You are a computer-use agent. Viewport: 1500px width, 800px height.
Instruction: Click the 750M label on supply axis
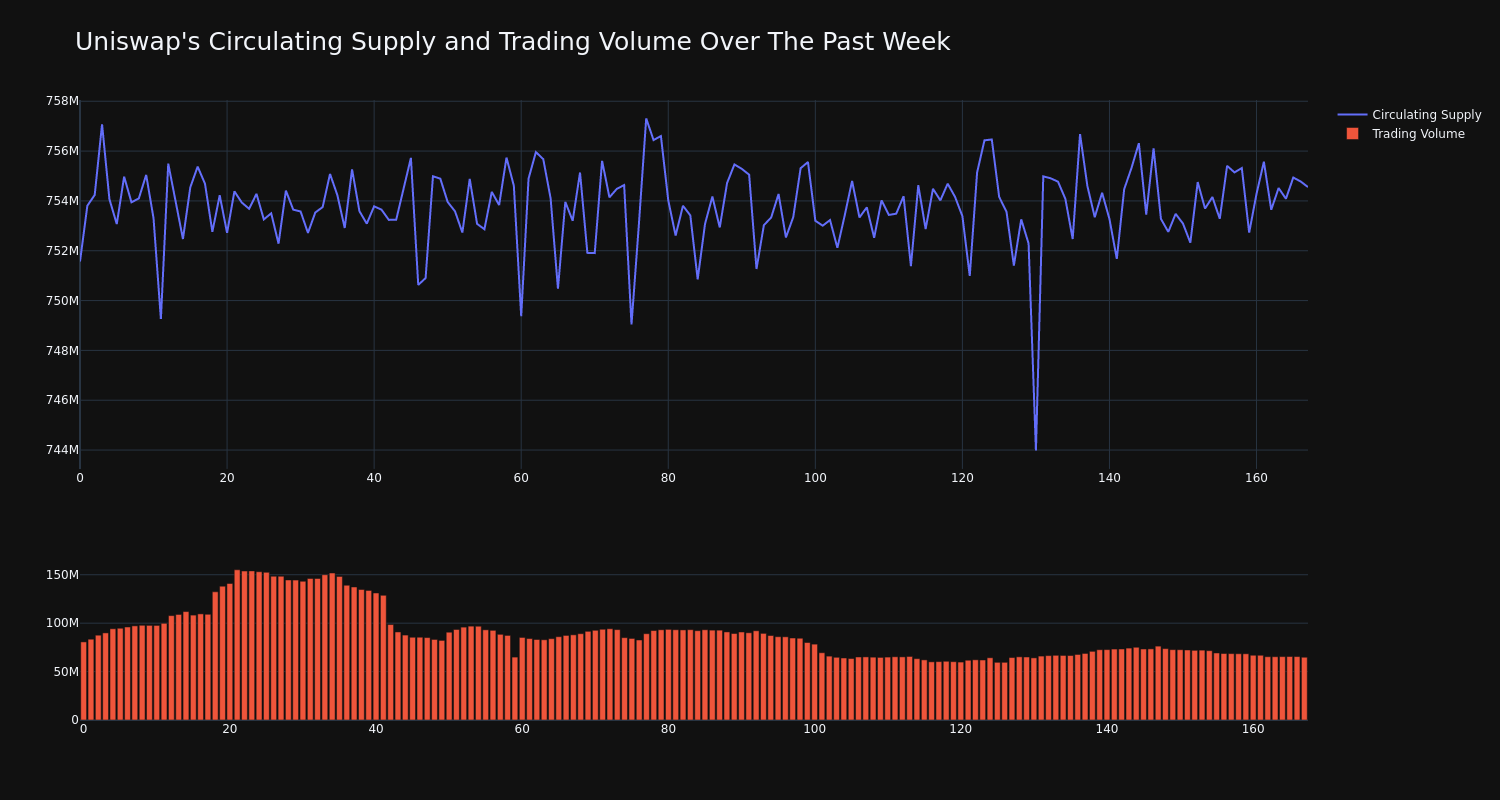pyautogui.click(x=62, y=300)
